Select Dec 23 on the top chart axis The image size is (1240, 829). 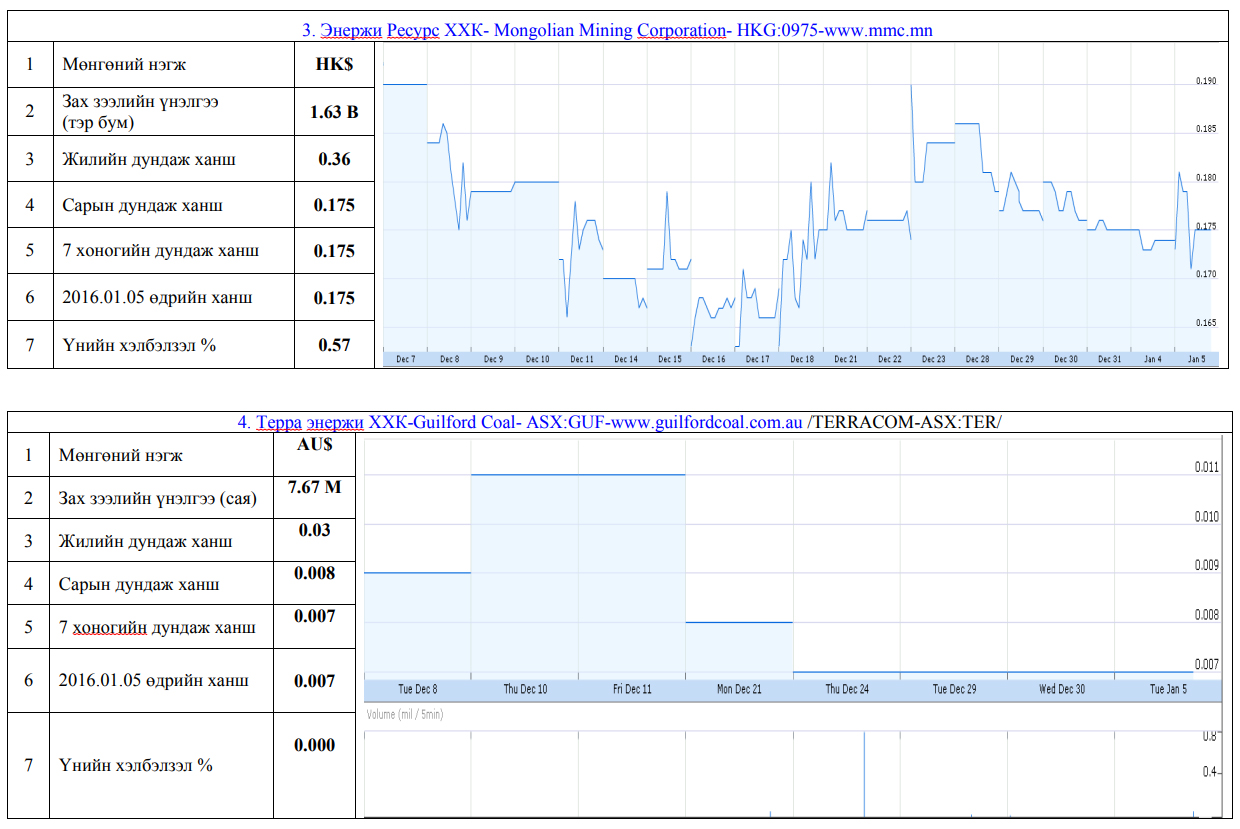click(933, 359)
